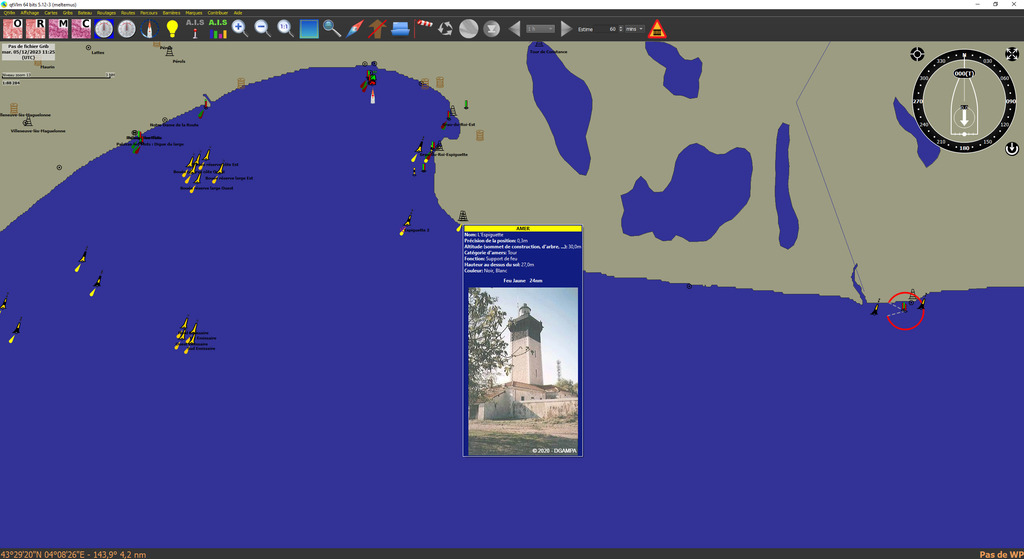Click the round grey download arrow icon
The height and width of the screenshot is (559, 1024).
[x=491, y=29]
